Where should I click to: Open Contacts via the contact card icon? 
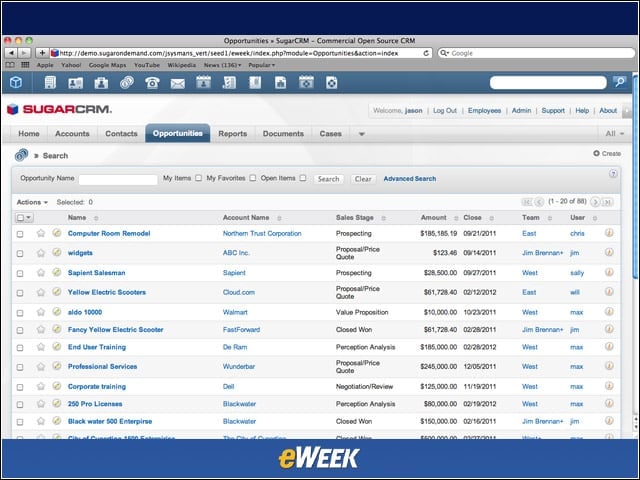pos(76,83)
